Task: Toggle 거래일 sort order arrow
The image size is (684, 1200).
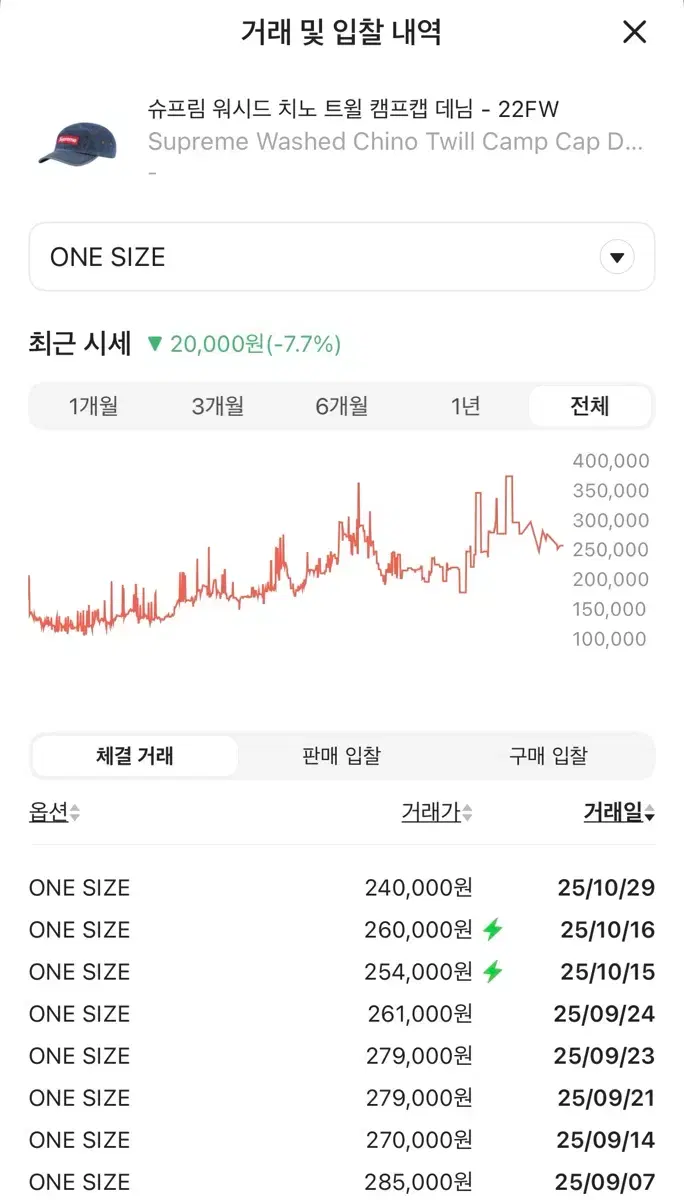Action: (650, 814)
